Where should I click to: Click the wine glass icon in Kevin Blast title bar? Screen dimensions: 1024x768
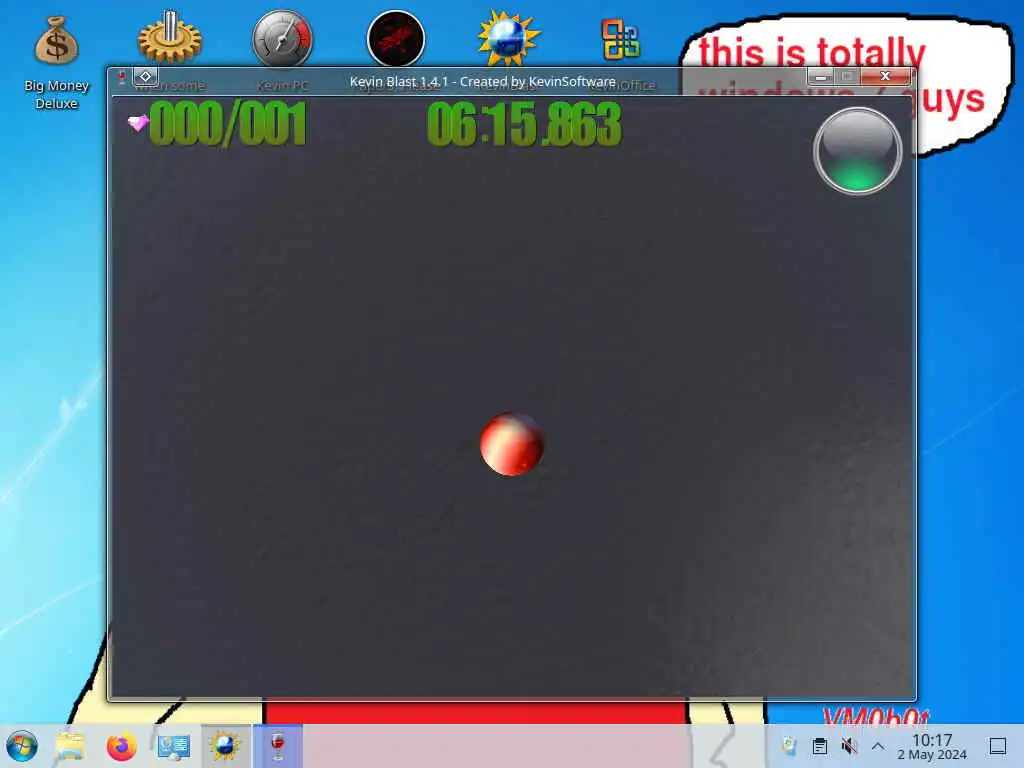(x=121, y=78)
